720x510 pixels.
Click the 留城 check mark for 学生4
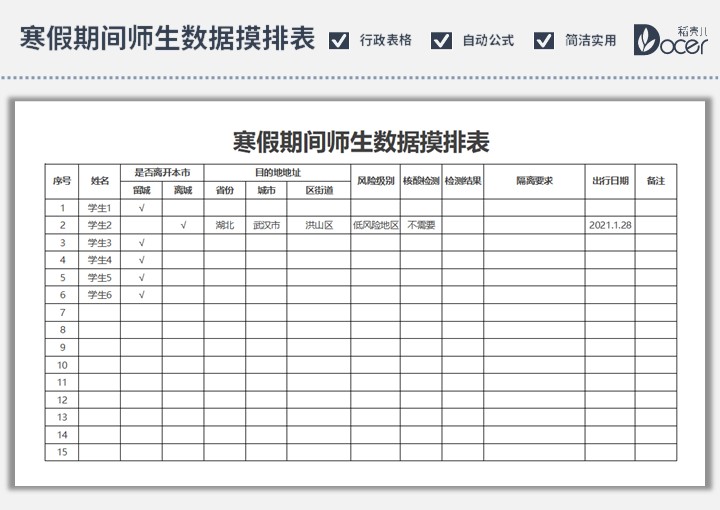[x=141, y=260]
